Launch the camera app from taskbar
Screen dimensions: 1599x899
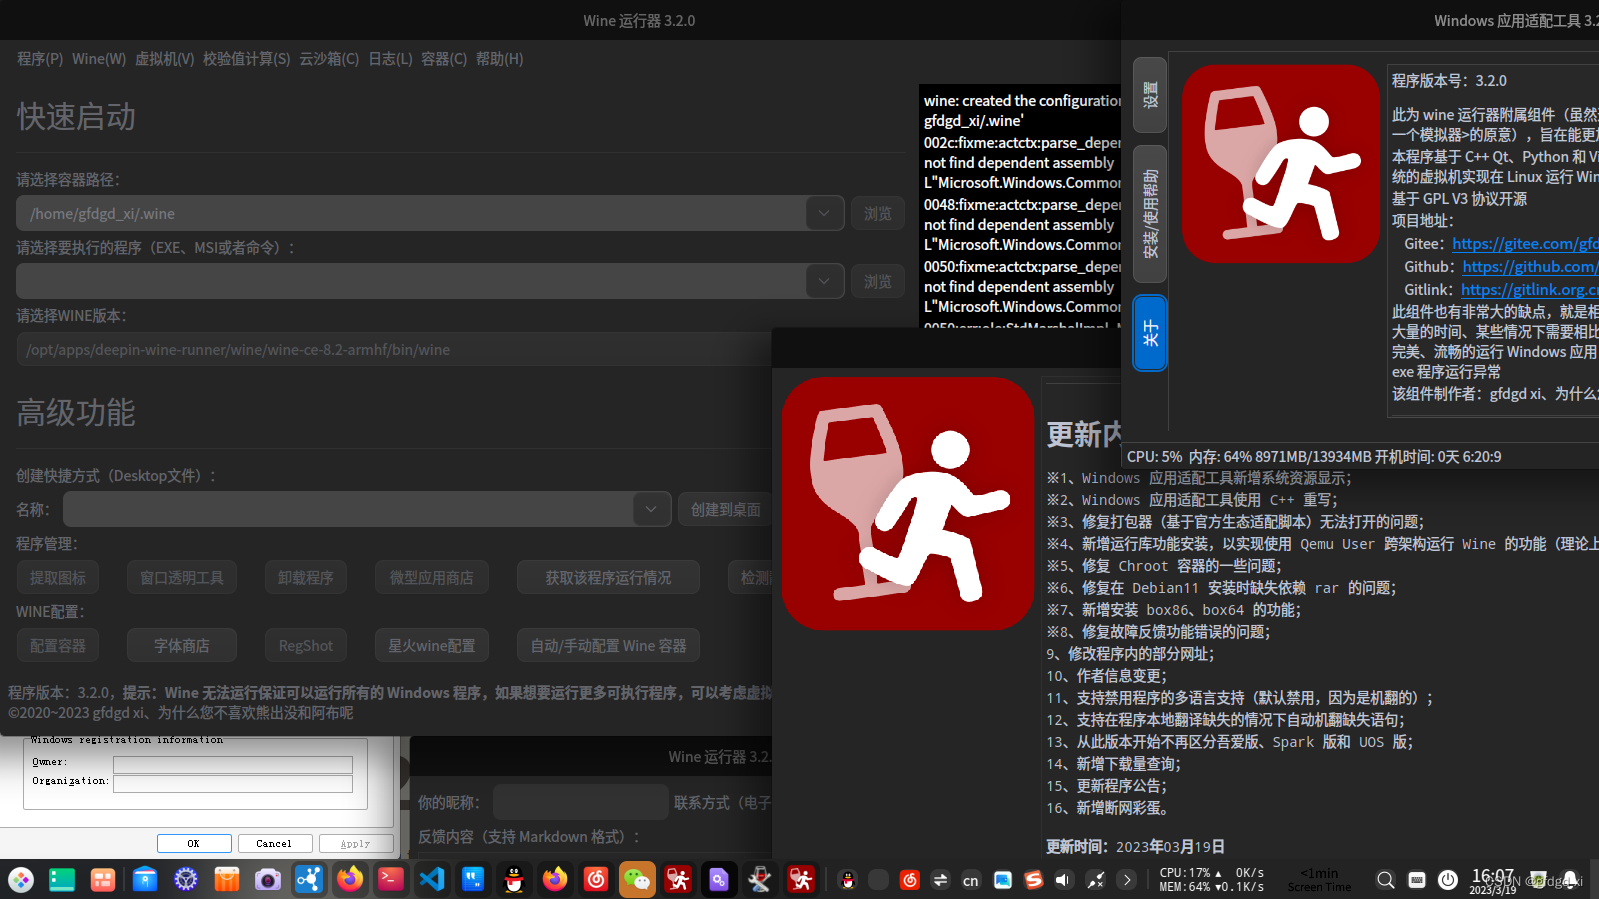point(268,879)
